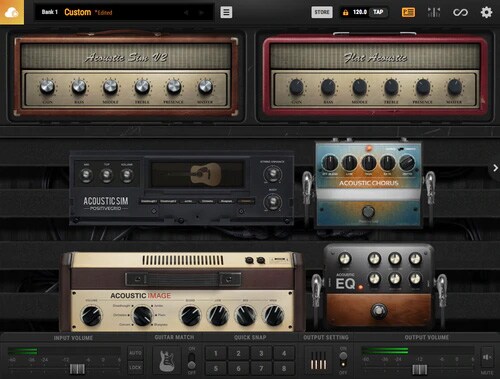The width and height of the screenshot is (500, 379).
Task: Toggle the Output Setting on/off switch
Action: [343, 360]
